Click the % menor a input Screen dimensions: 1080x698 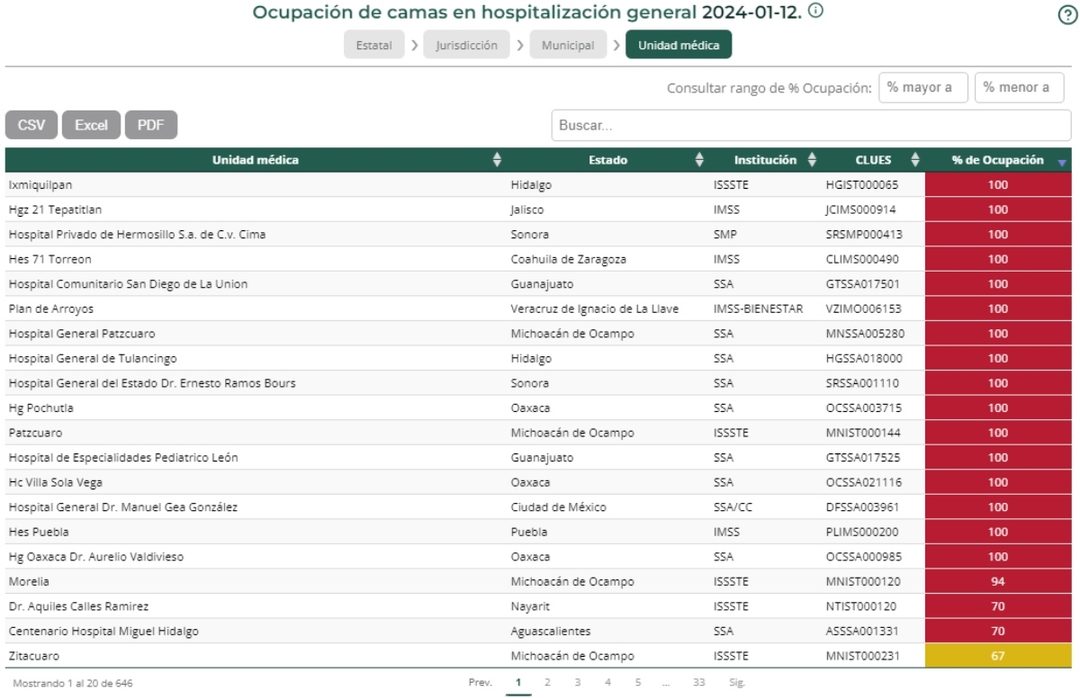click(1019, 88)
